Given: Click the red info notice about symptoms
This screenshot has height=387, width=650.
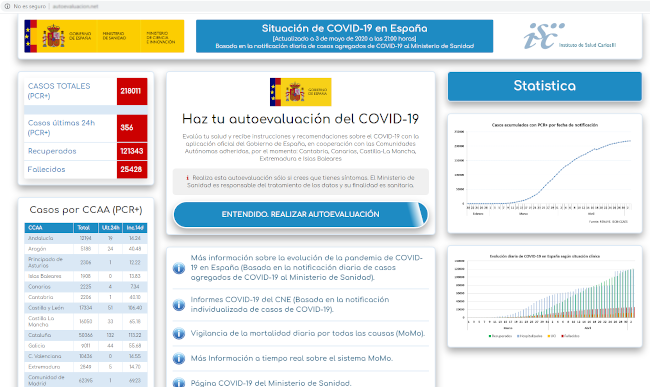Looking at the screenshot, I should (x=301, y=181).
